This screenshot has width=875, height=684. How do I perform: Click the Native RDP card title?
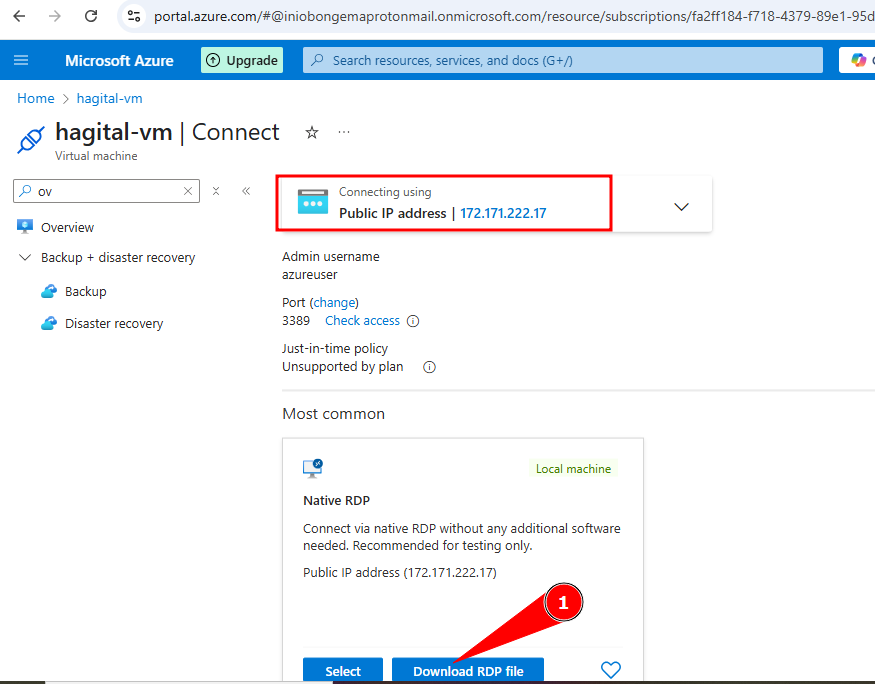click(336, 500)
